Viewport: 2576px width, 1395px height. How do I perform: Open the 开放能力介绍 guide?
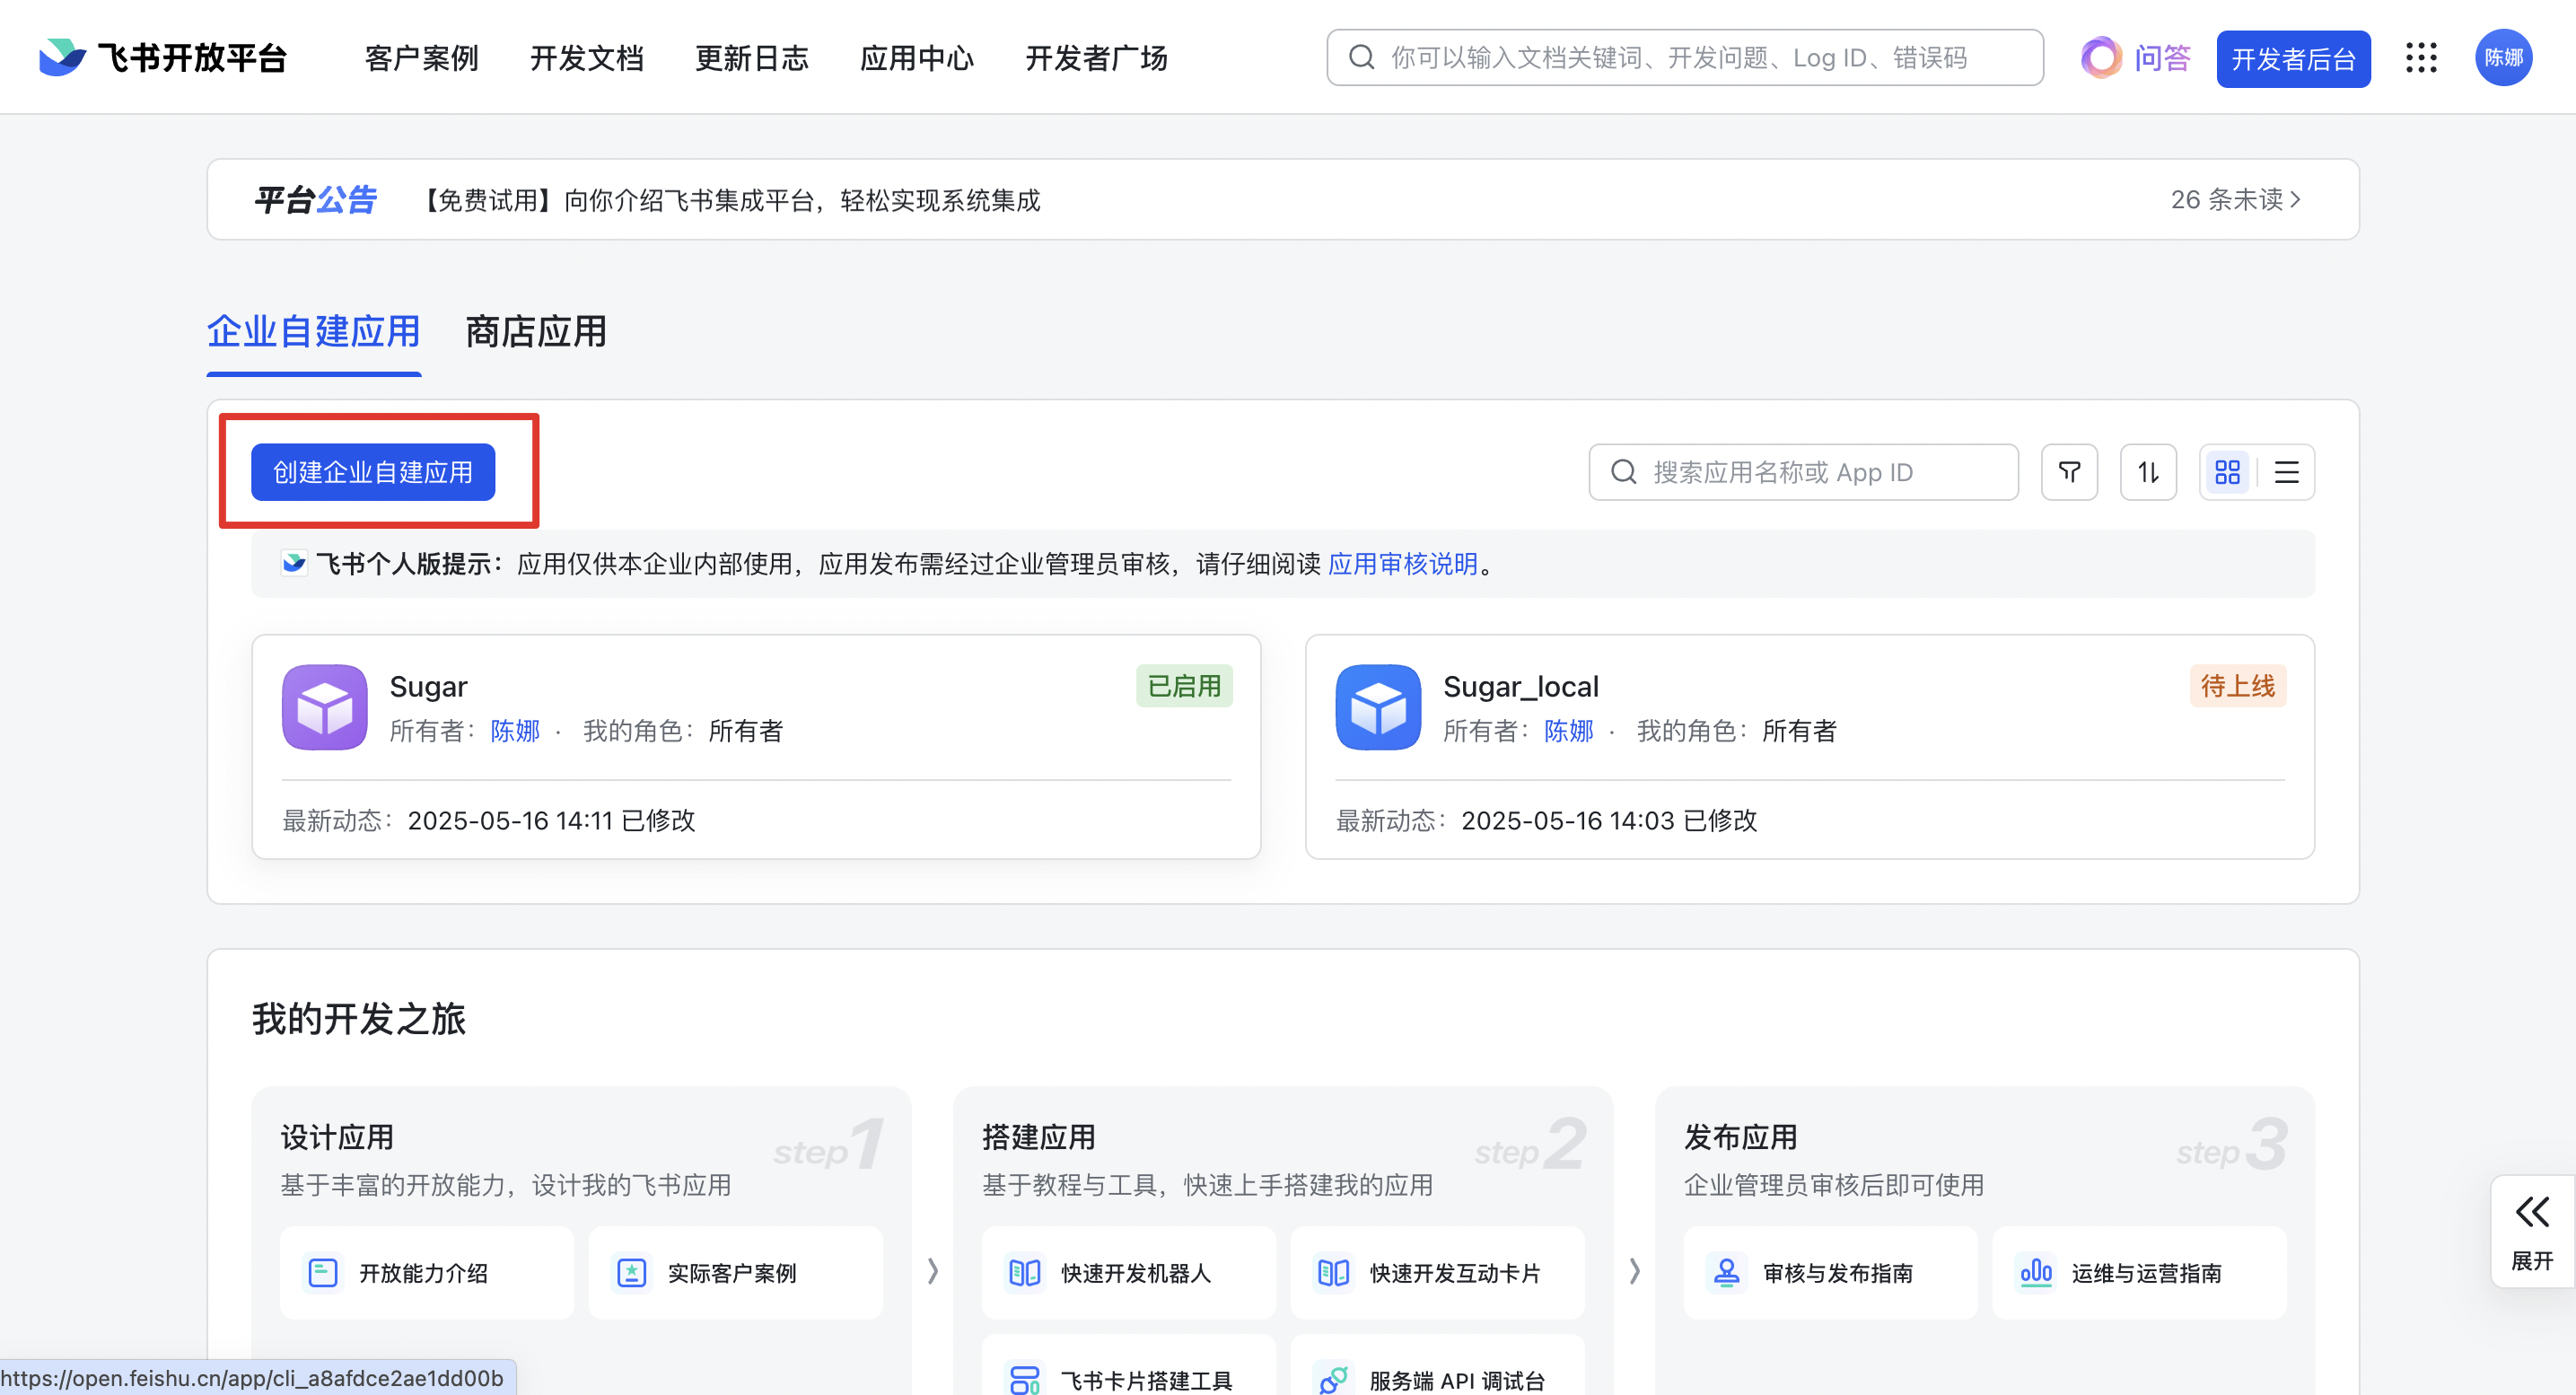(x=427, y=1272)
